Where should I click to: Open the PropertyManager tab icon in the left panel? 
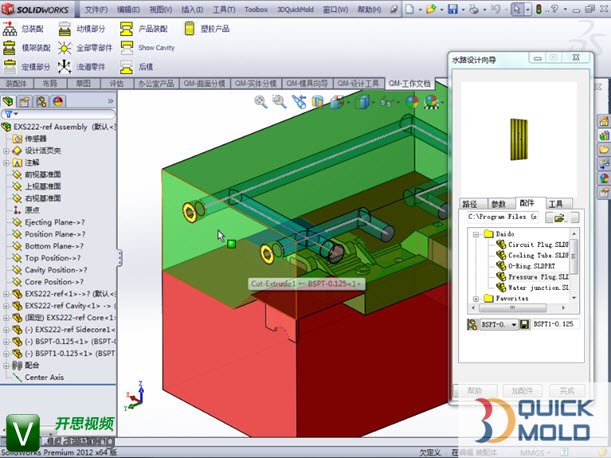[26, 101]
